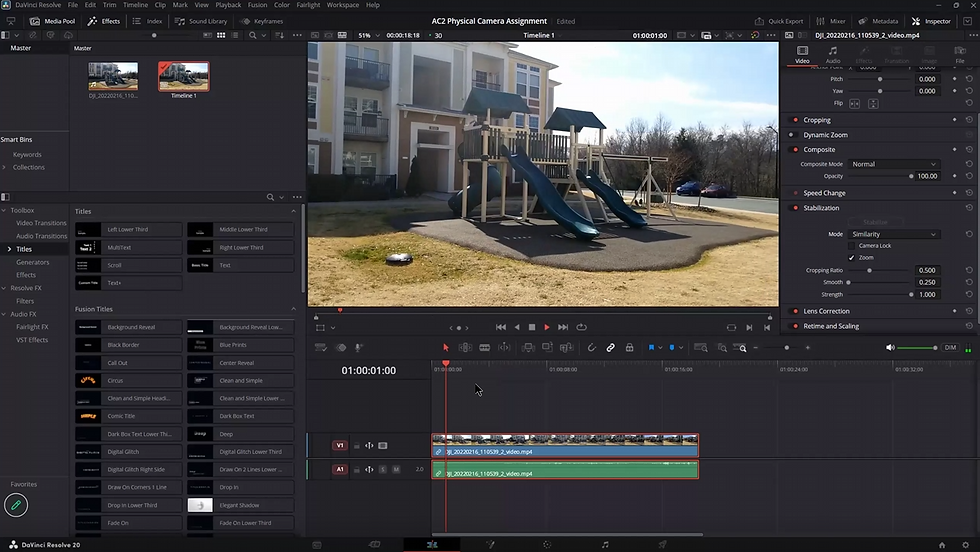Image resolution: width=980 pixels, height=552 pixels.
Task: Click the Replace Clip icon
Action: tap(567, 348)
